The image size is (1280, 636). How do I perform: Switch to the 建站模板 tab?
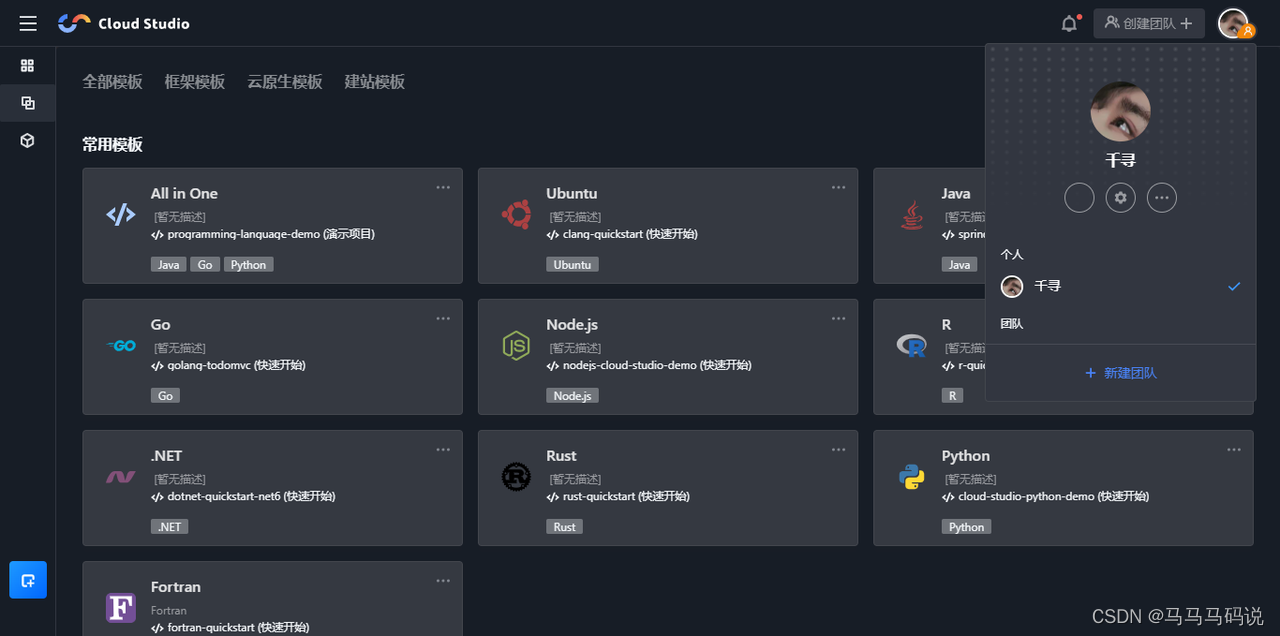click(375, 82)
